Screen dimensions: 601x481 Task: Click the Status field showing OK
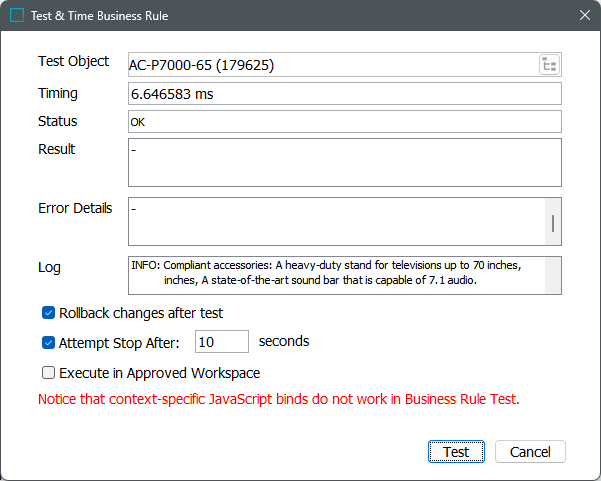344,122
